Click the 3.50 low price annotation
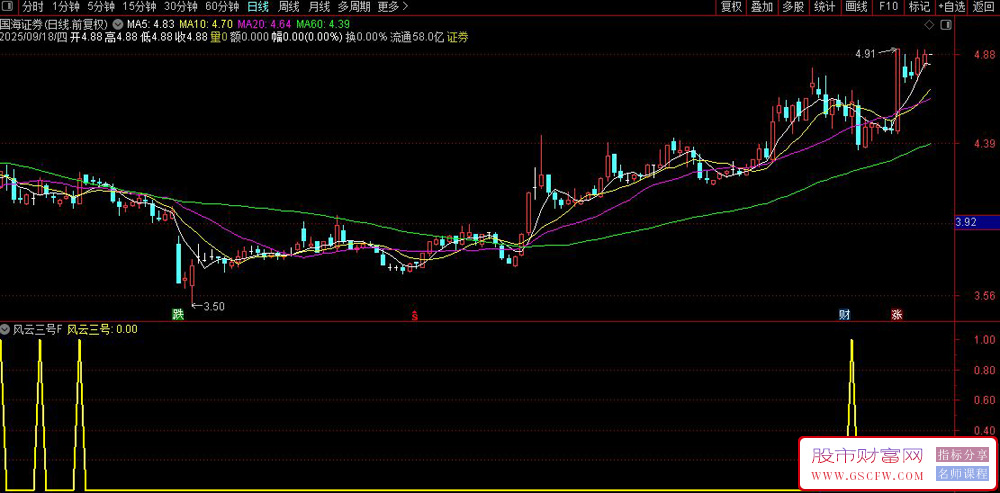This screenshot has width=1000, height=493. point(214,306)
